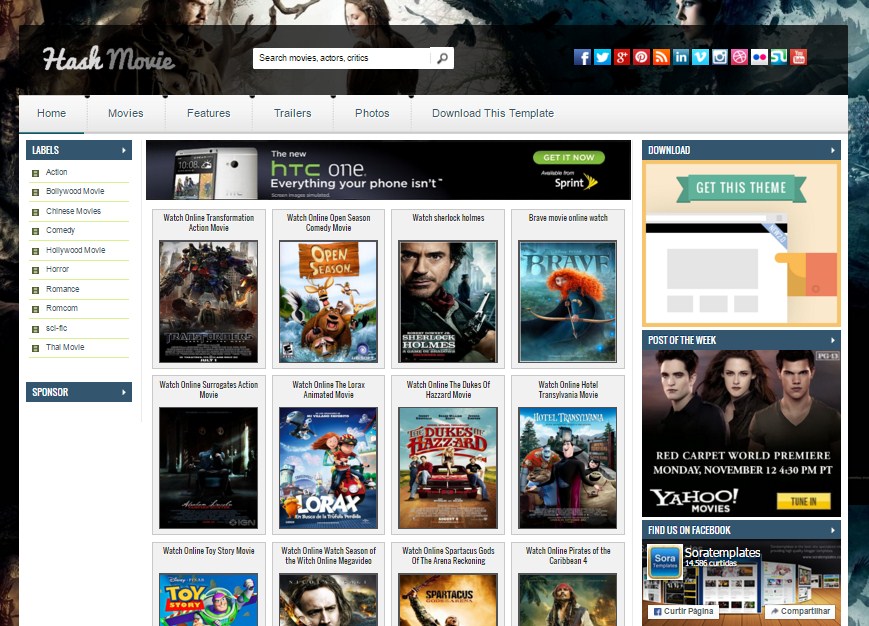Click the search magnifier icon
The height and width of the screenshot is (626, 869).
[x=442, y=58]
